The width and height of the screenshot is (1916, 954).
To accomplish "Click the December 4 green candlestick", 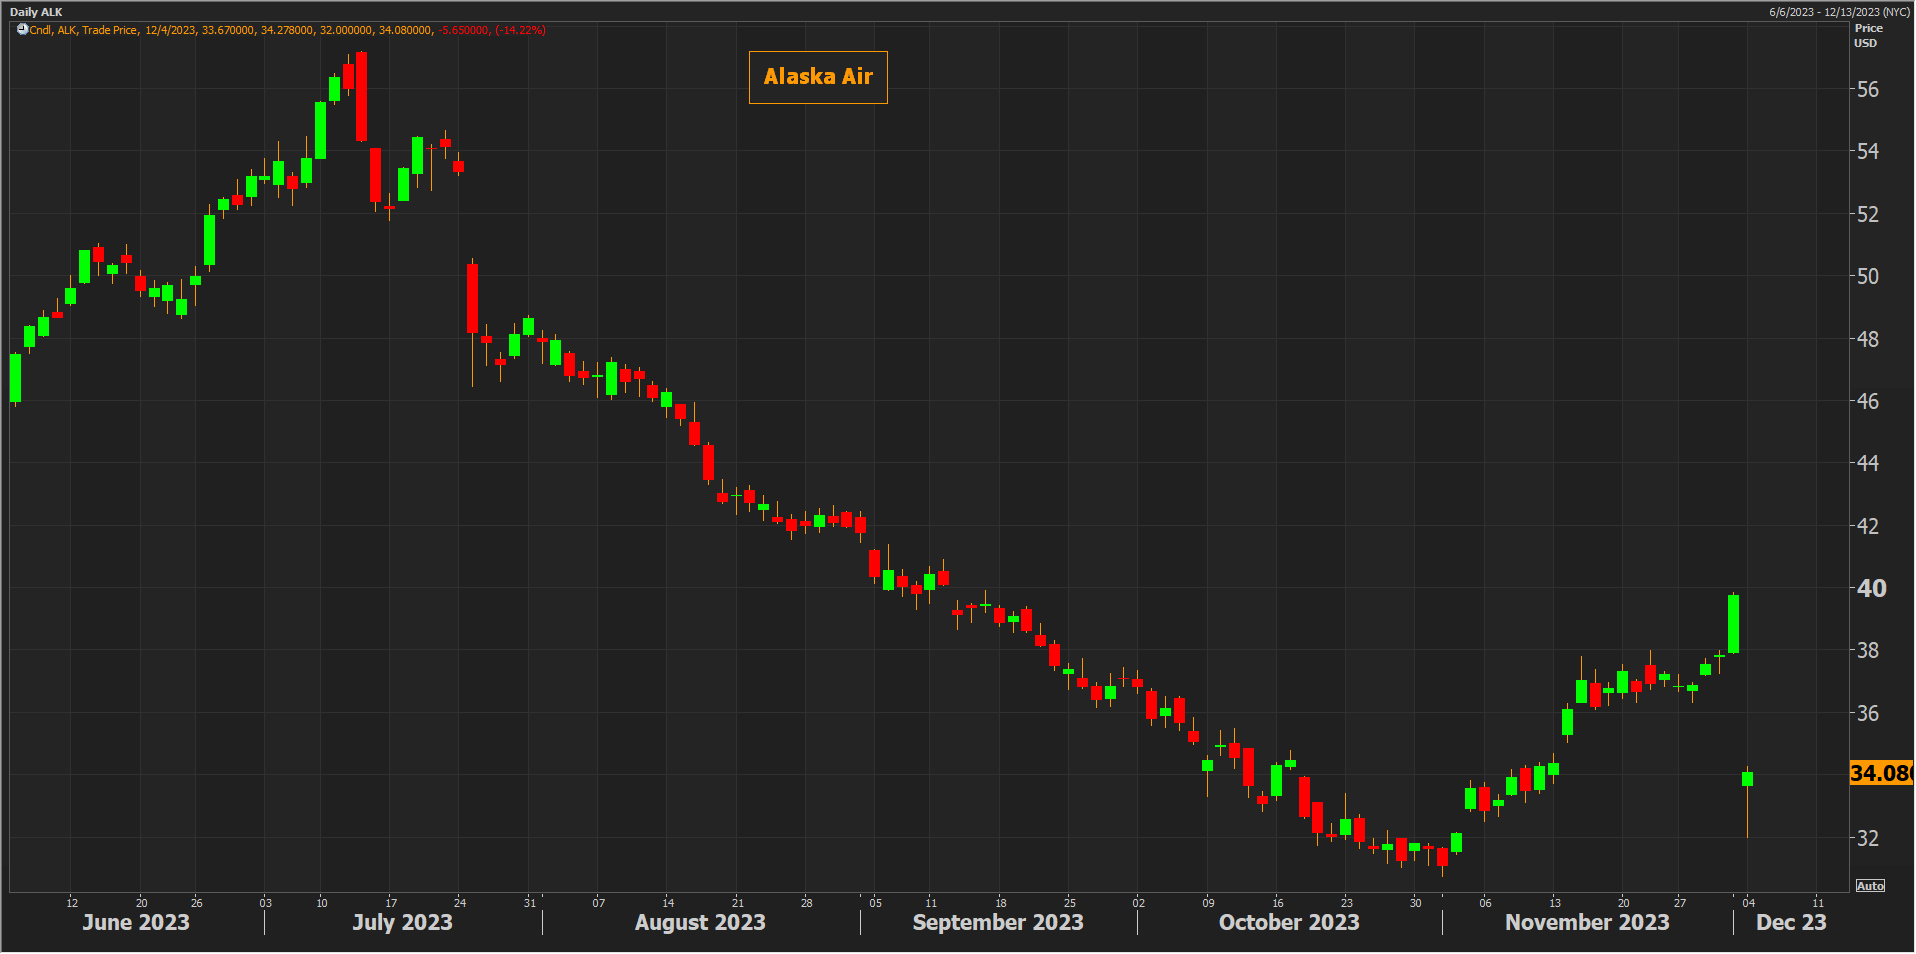I will [1747, 779].
